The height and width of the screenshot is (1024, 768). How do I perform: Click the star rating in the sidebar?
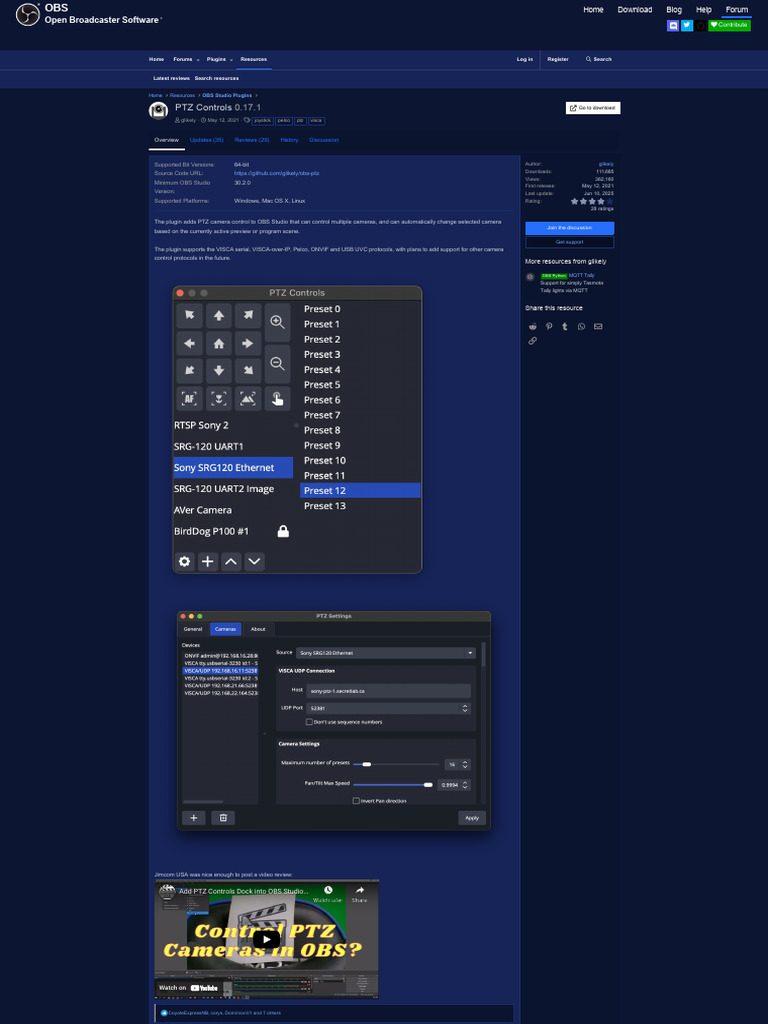(x=592, y=201)
